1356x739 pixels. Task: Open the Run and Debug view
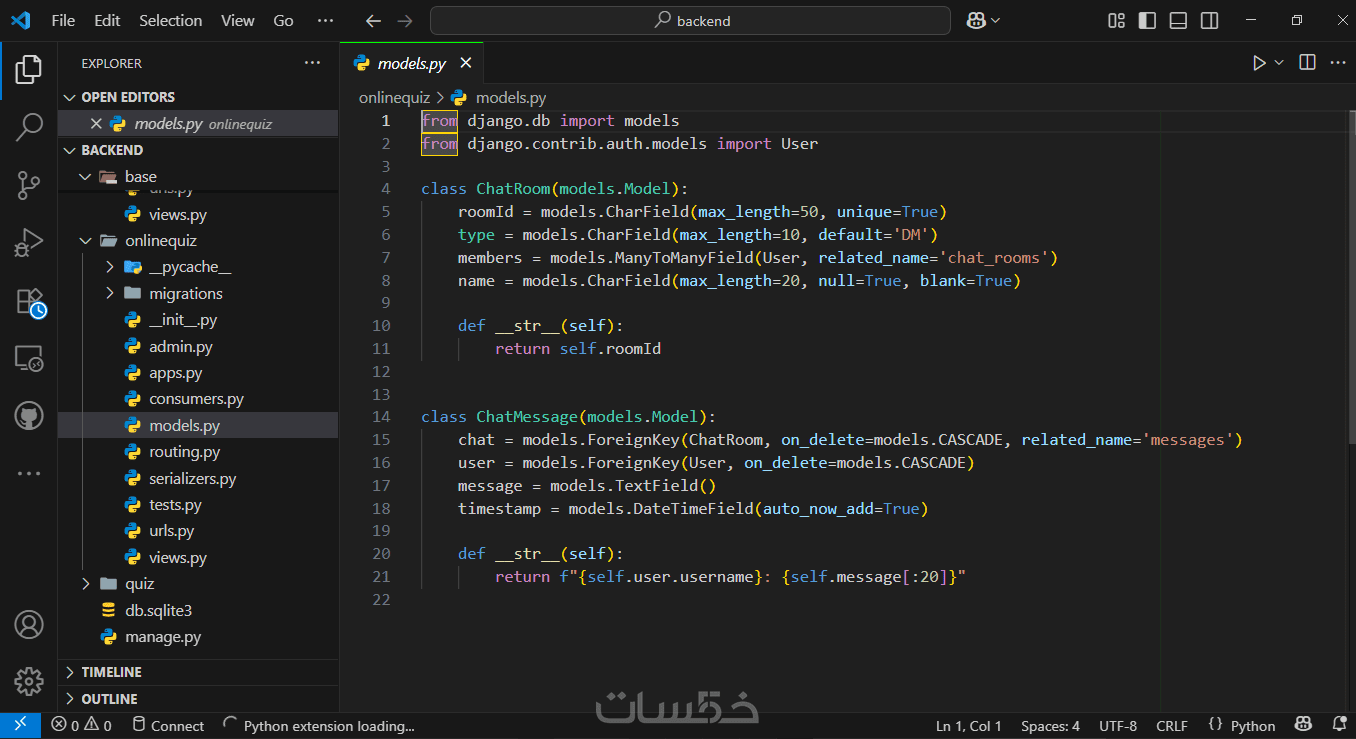coord(29,242)
